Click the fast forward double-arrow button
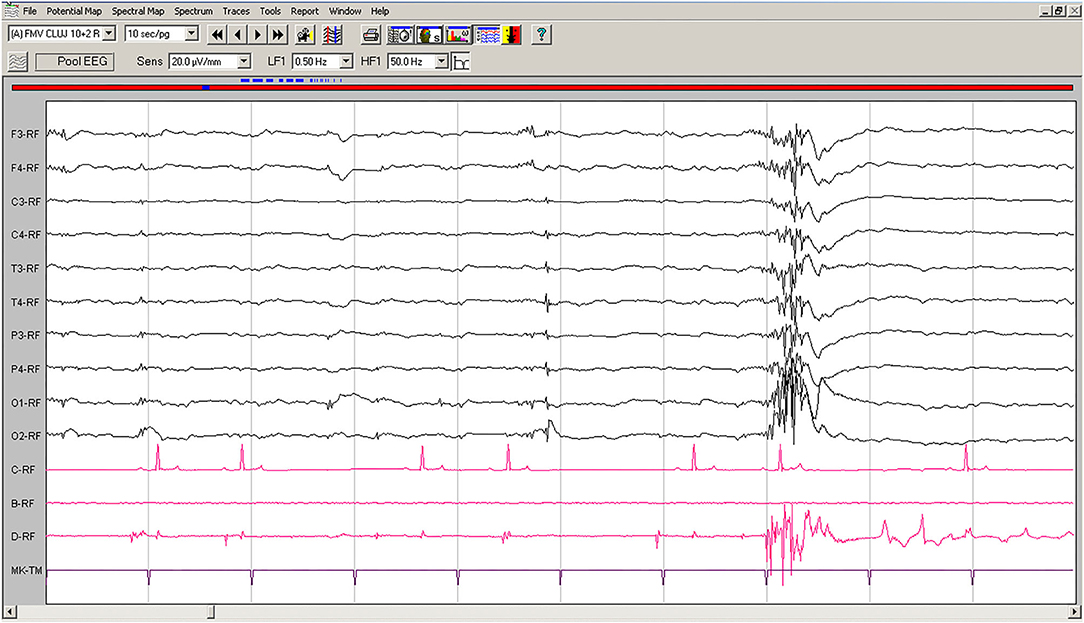Screen dimensions: 1084x623 [278, 35]
